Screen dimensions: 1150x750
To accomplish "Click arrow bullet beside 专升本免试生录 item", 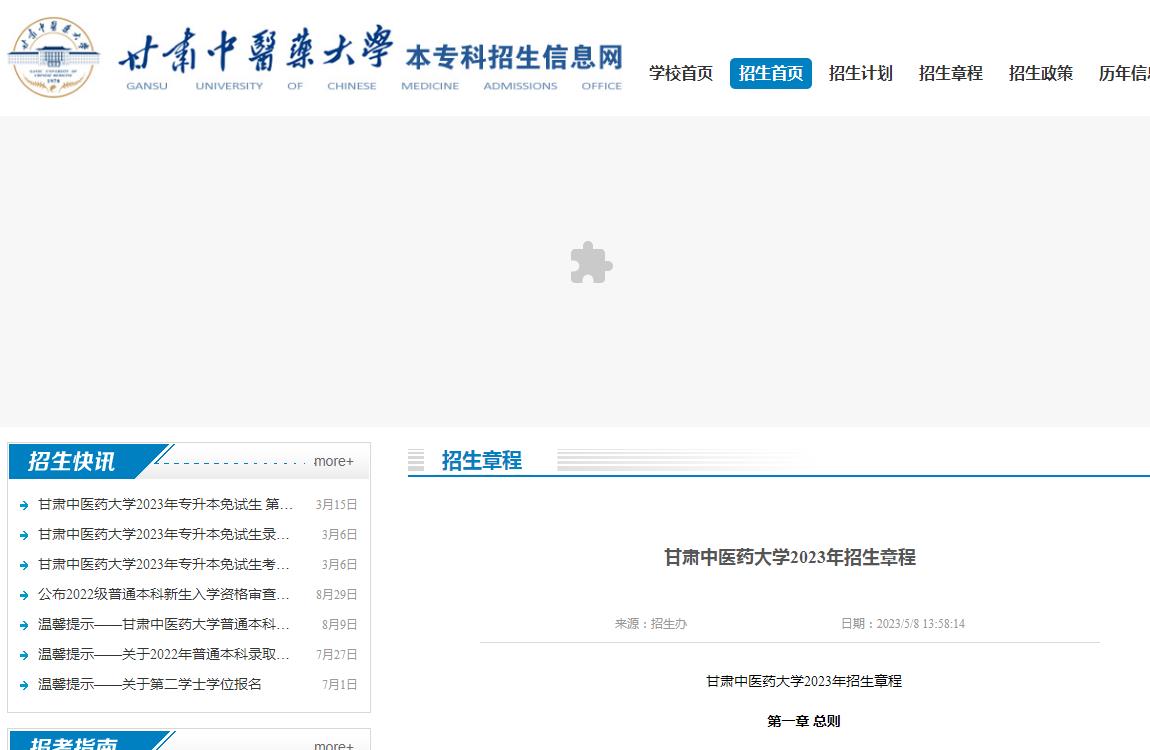I will tap(23, 535).
